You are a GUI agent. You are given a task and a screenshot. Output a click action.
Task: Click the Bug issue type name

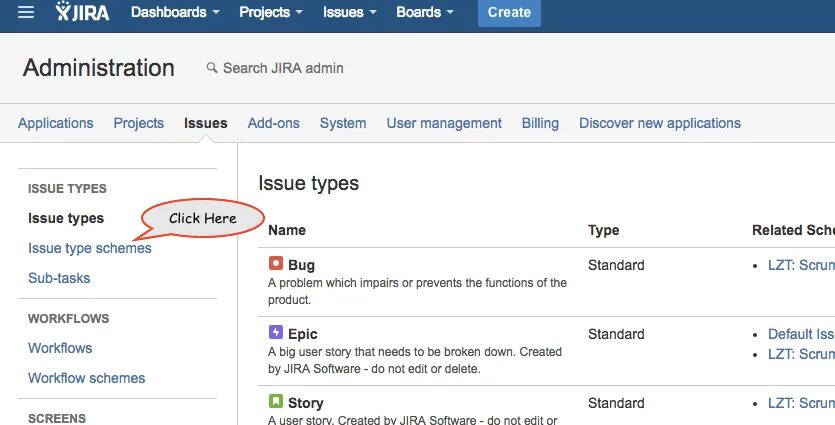coord(301,265)
